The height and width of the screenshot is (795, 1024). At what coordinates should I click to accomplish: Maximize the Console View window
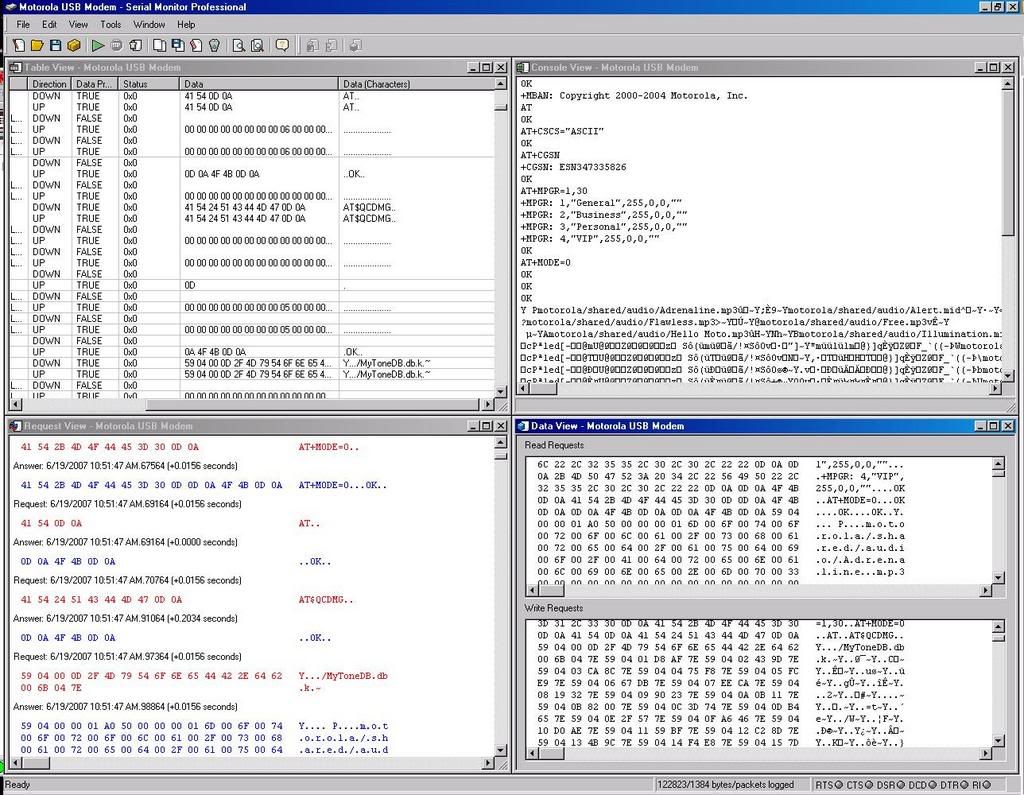point(993,67)
